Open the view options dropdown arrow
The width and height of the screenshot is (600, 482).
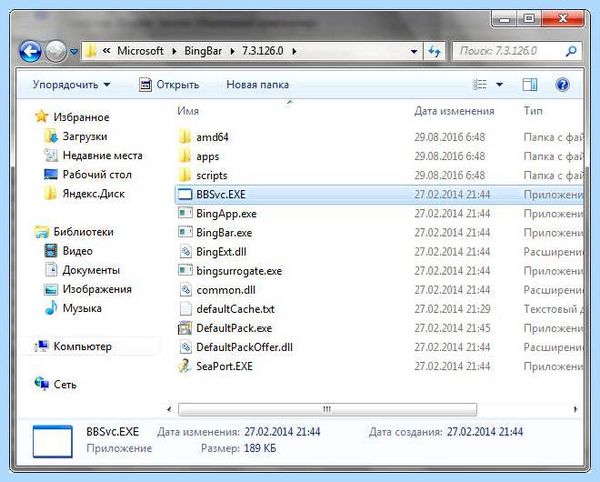click(499, 85)
